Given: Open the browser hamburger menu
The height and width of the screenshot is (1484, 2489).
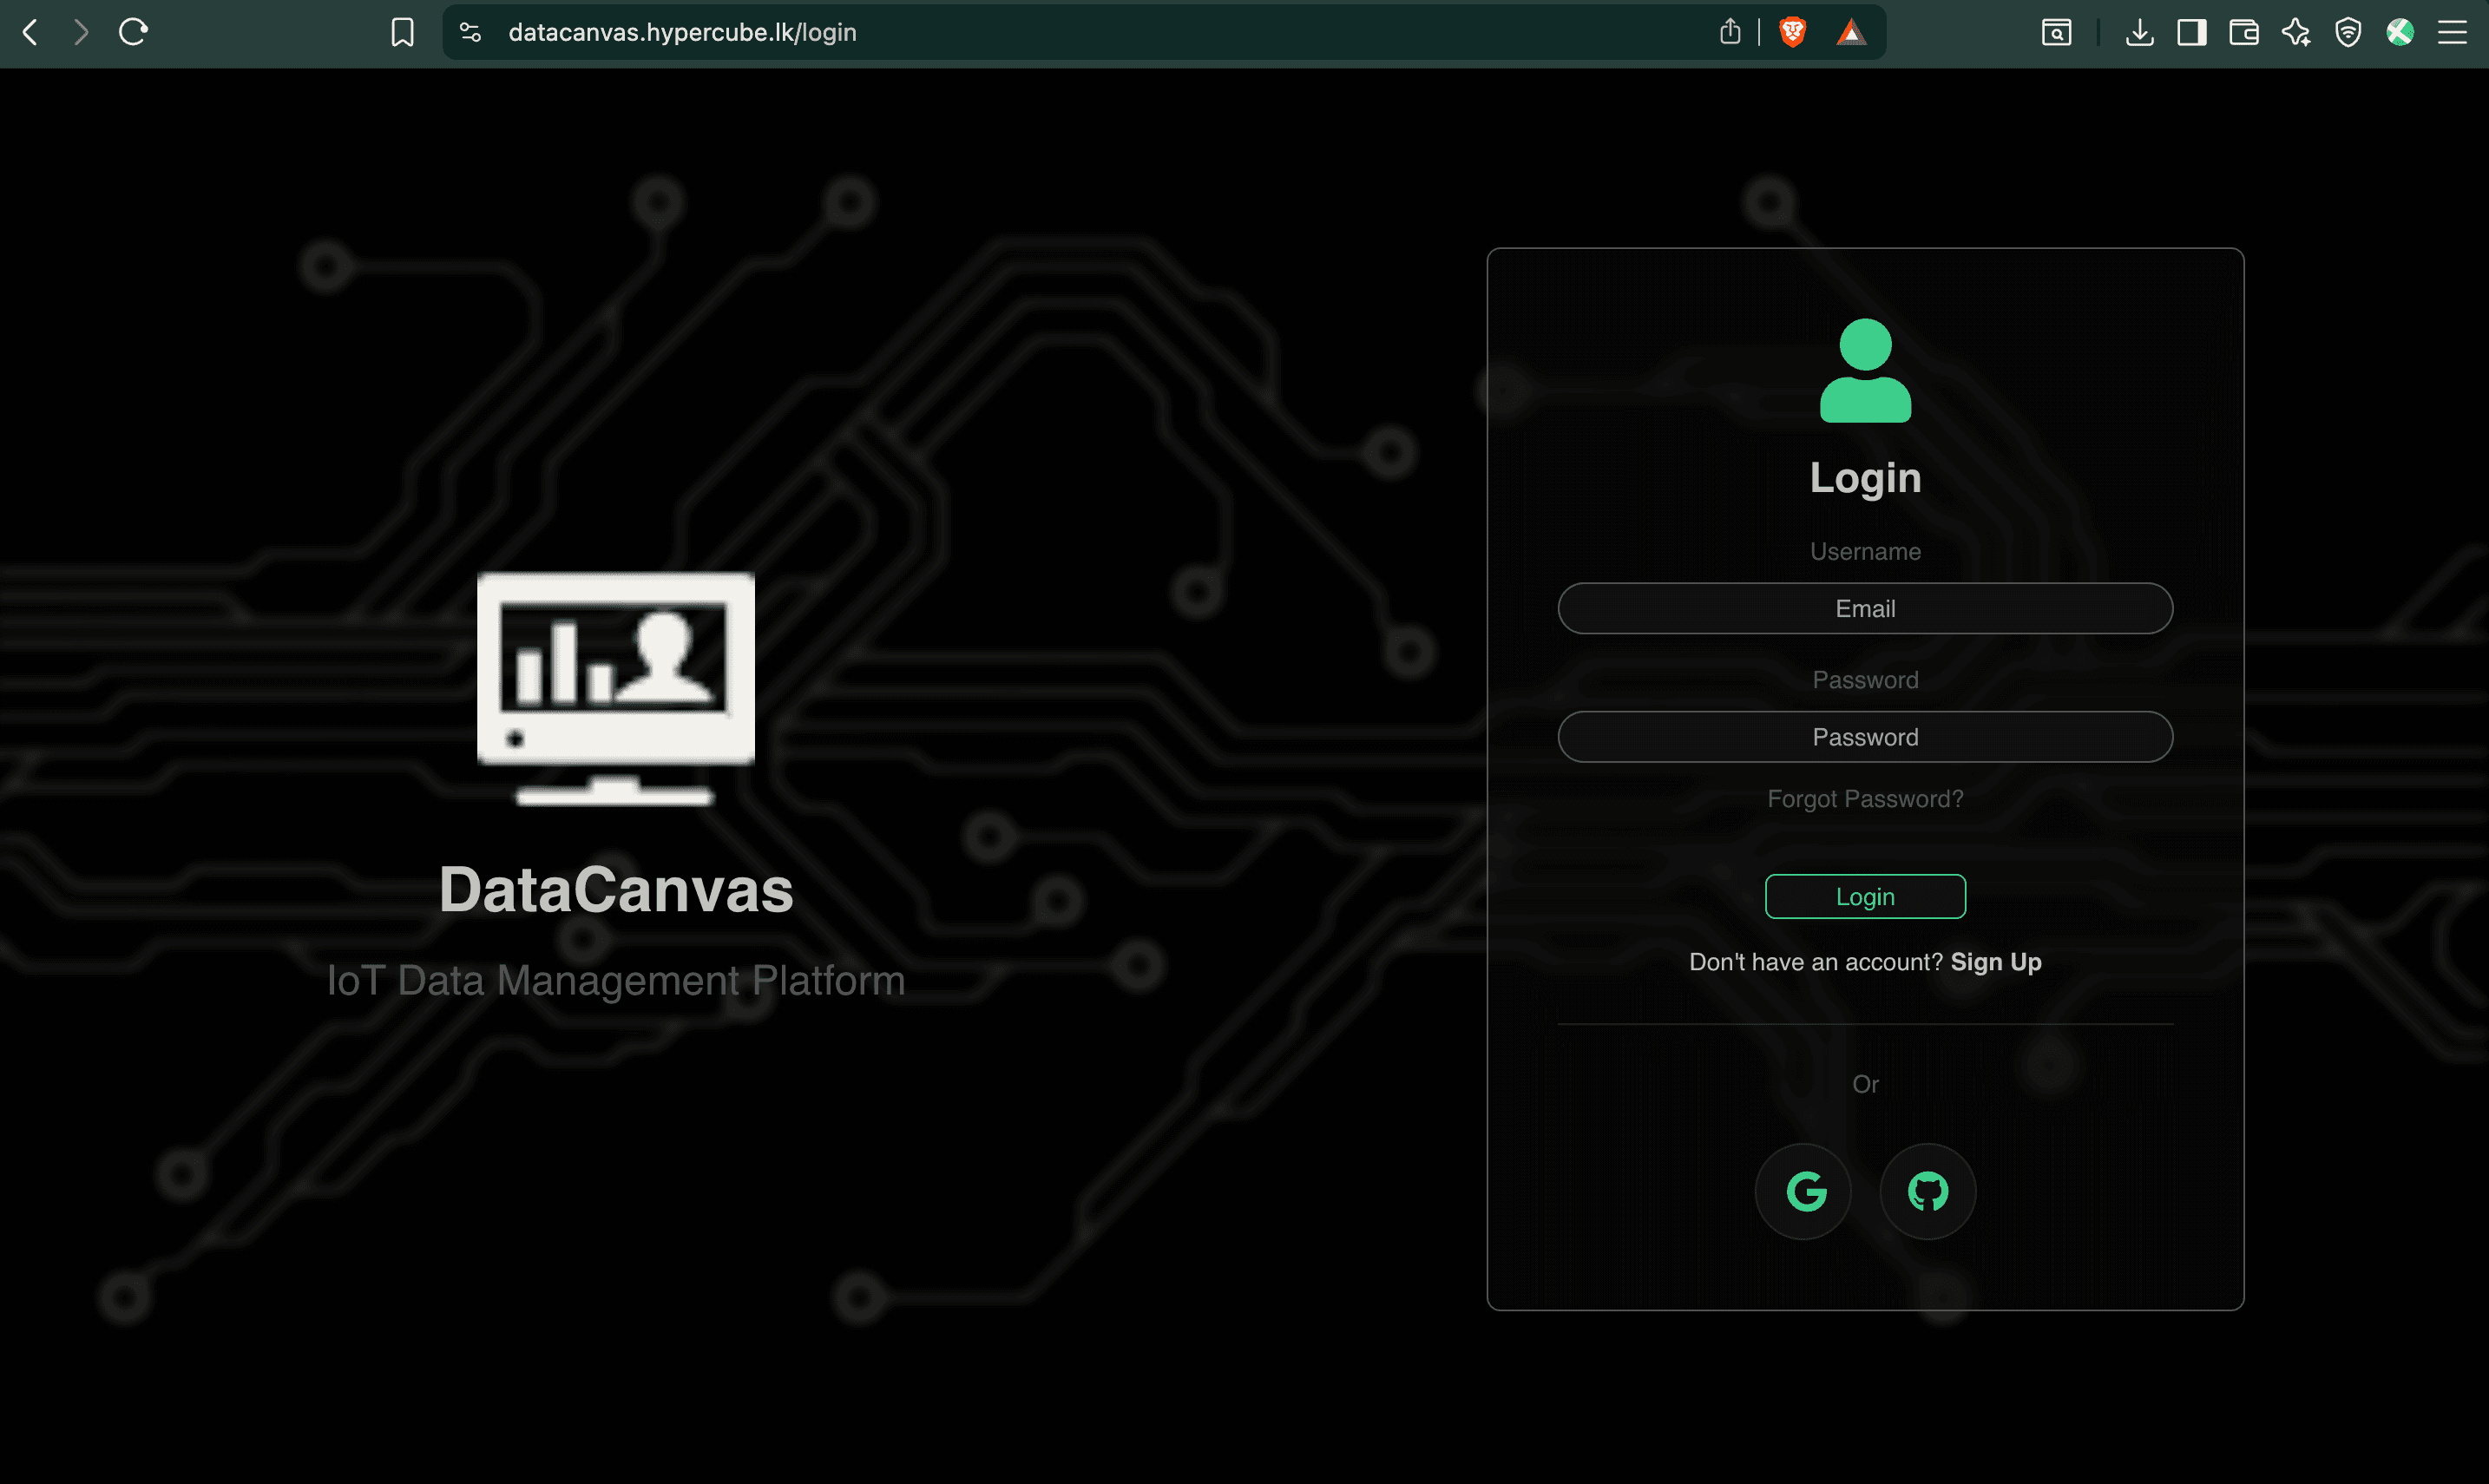Looking at the screenshot, I should tap(2453, 32).
